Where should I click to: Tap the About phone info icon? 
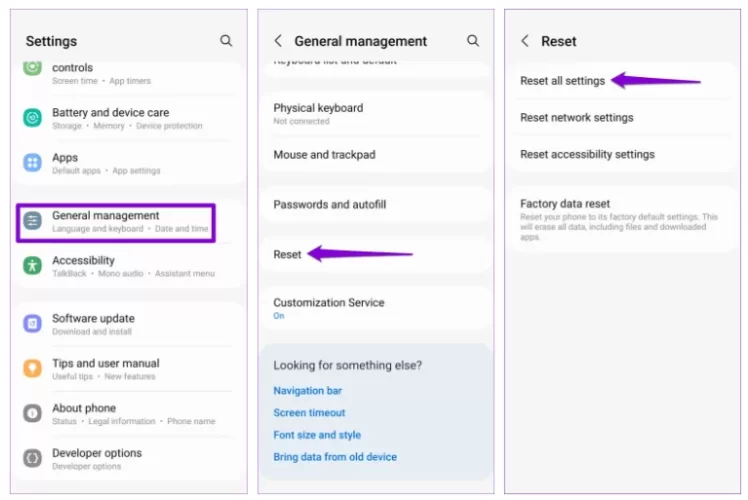click(x=33, y=414)
